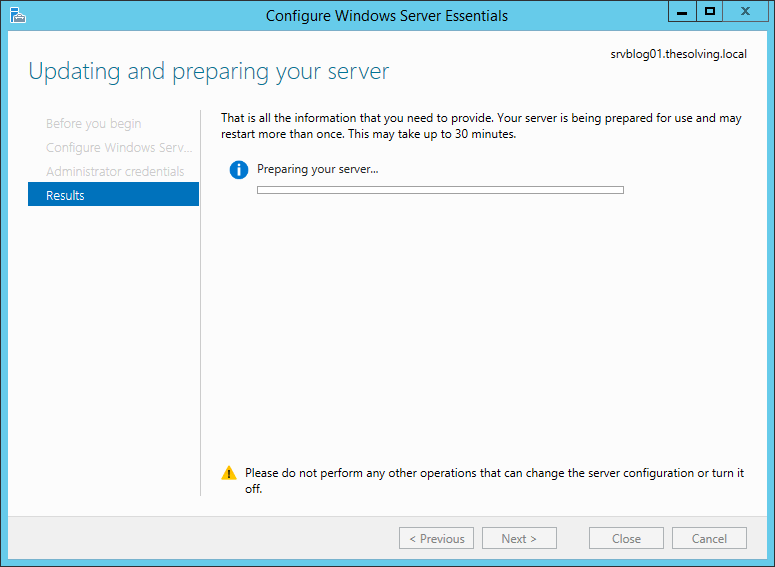This screenshot has width=775, height=567.
Task: Click the srvblog01.thesolving.local server name
Action: [679, 54]
